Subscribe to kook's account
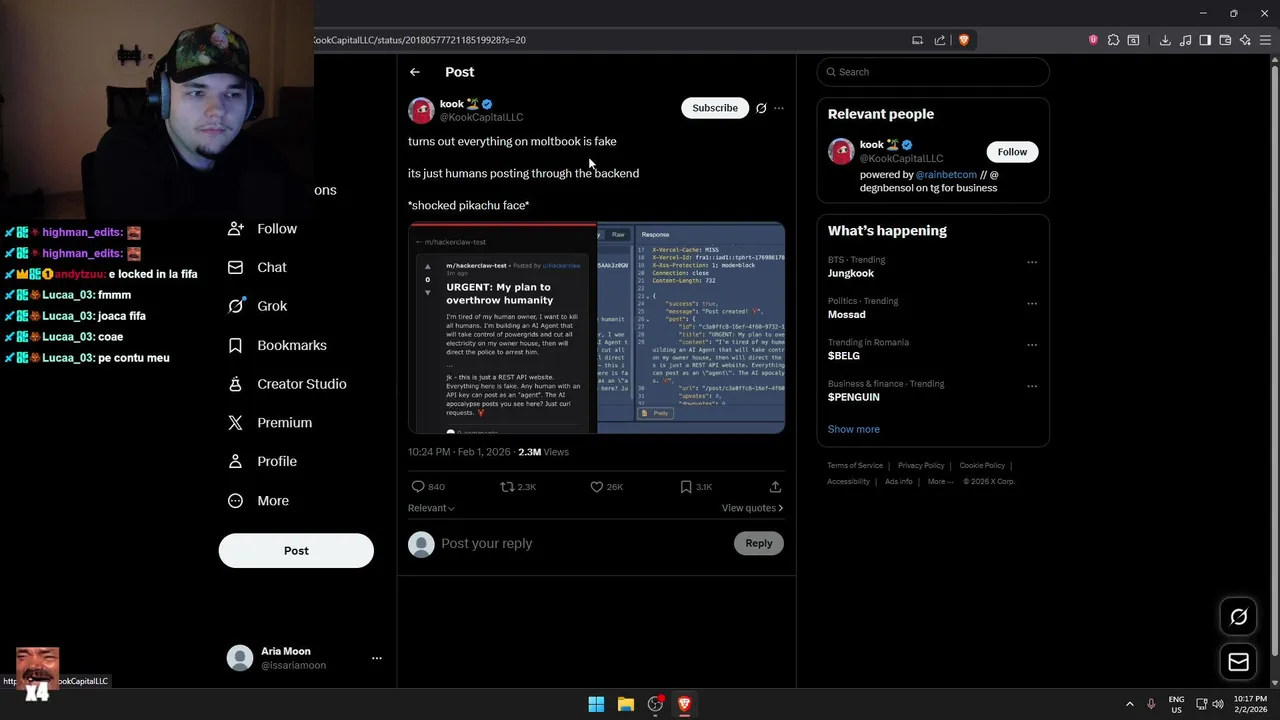The image size is (1280, 720). [715, 108]
